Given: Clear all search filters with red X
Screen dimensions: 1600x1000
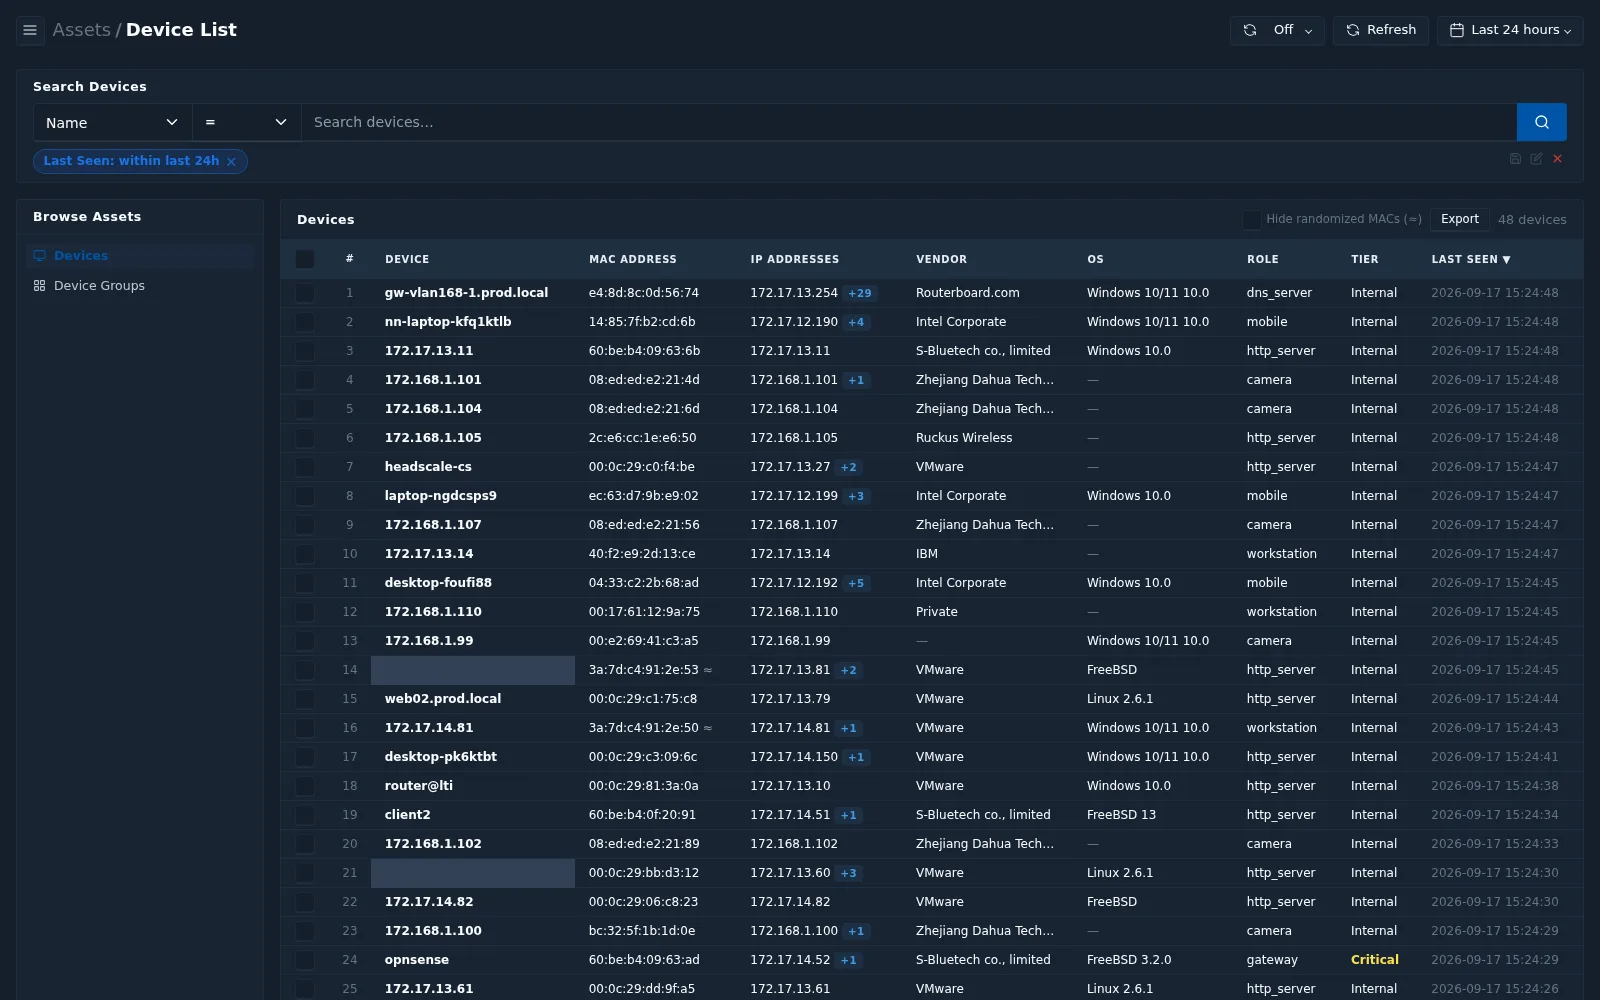Looking at the screenshot, I should 1557,159.
